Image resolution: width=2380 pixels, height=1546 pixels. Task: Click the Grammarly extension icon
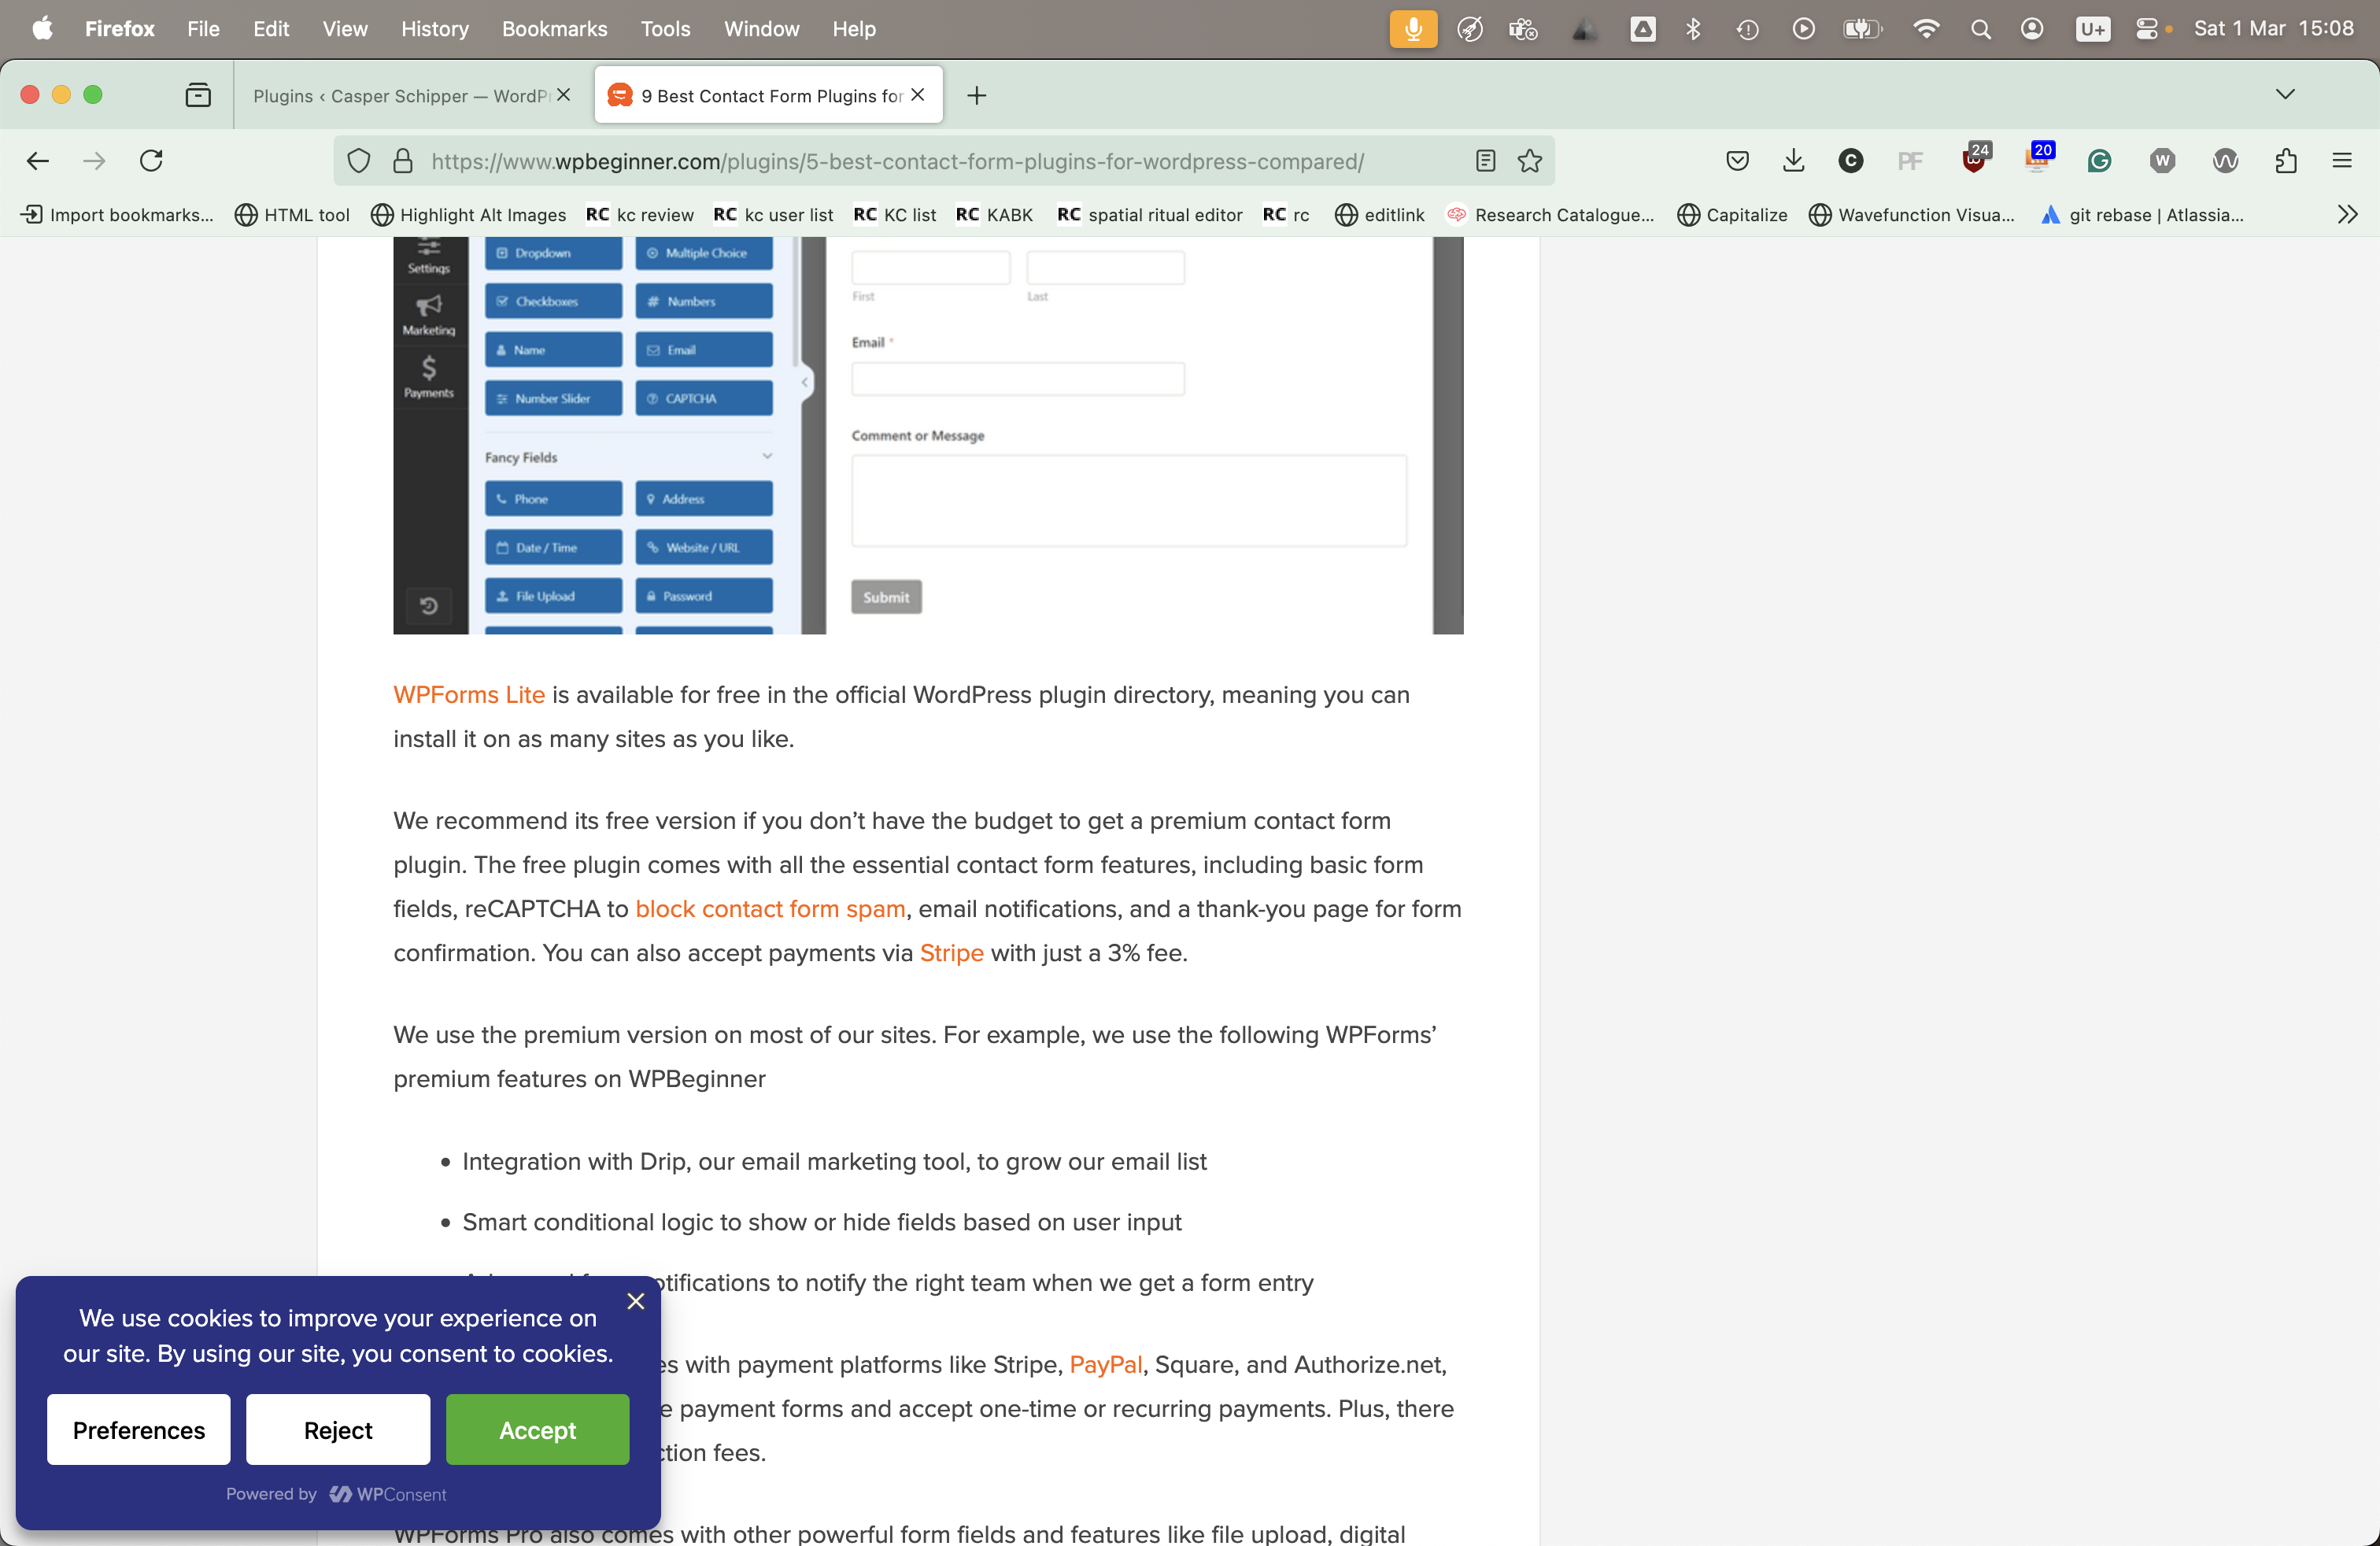(x=2099, y=161)
